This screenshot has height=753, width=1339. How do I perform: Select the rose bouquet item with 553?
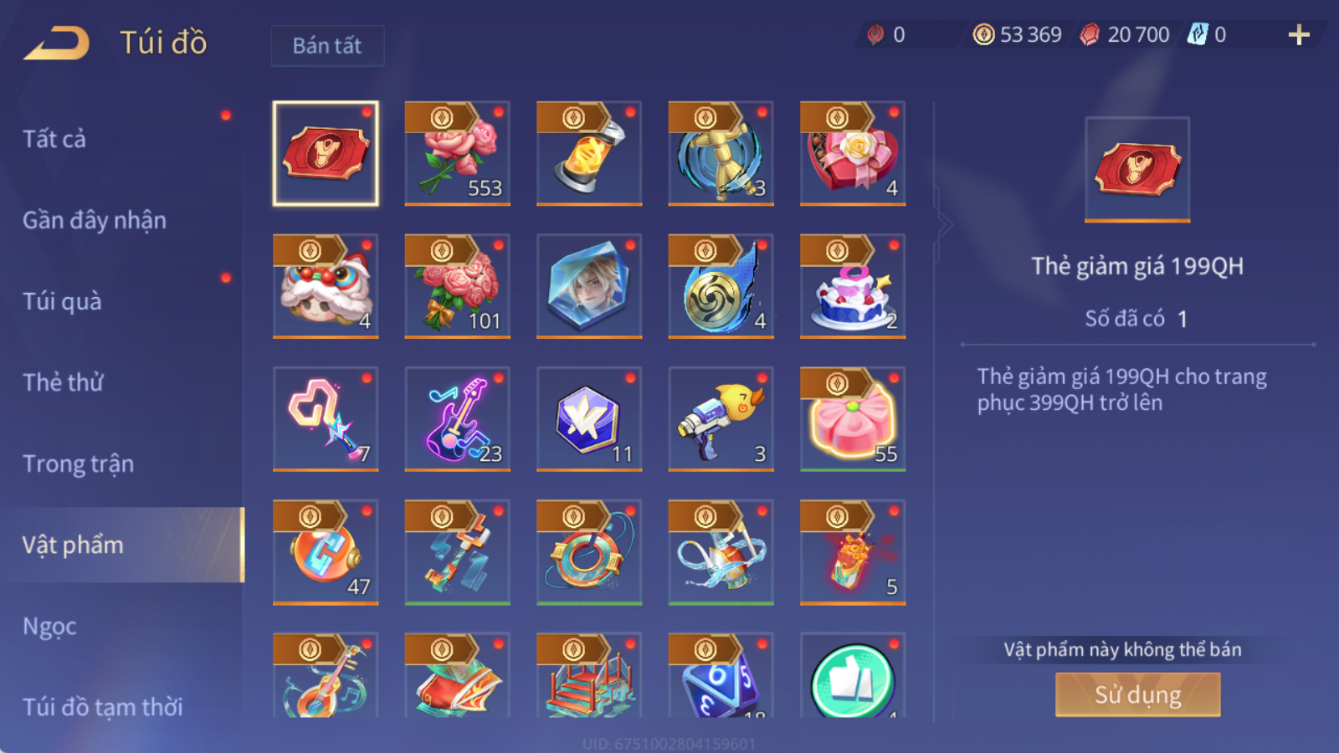pyautogui.click(x=457, y=153)
